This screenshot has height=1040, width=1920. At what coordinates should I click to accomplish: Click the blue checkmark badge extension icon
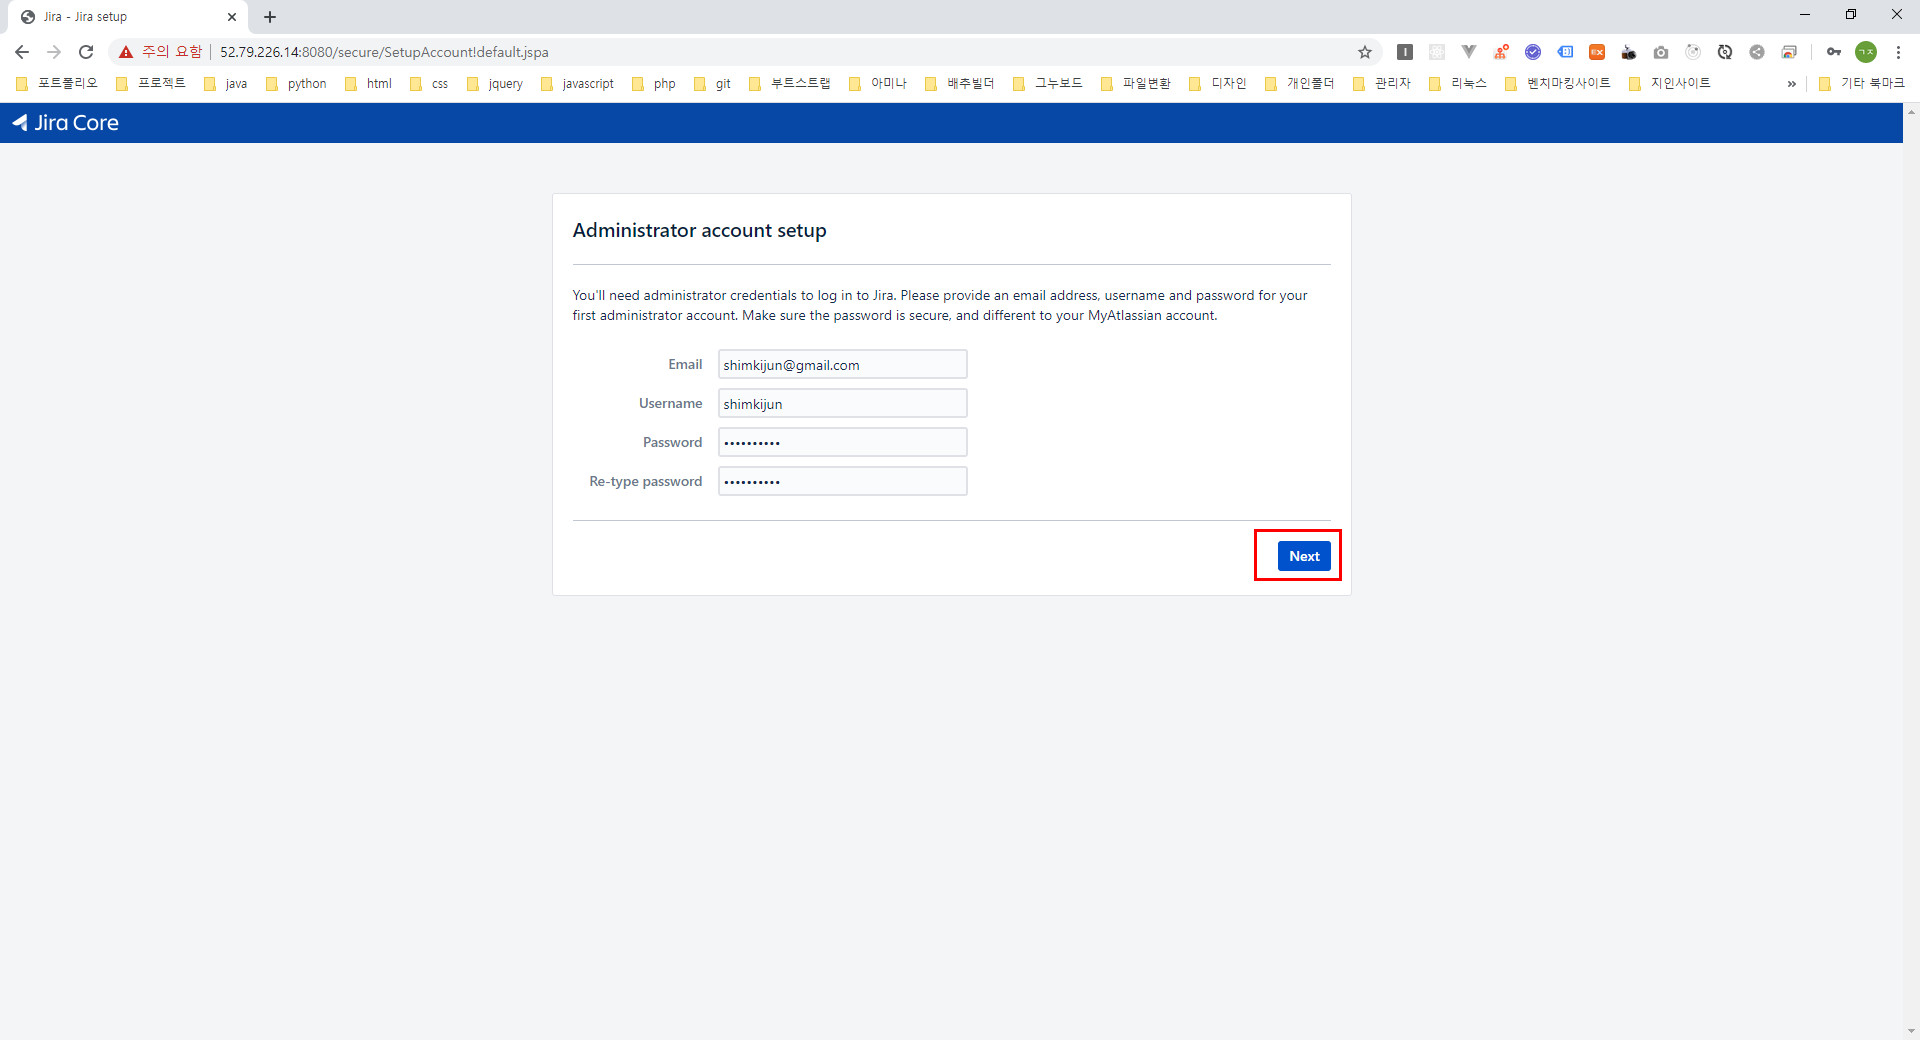tap(1533, 52)
